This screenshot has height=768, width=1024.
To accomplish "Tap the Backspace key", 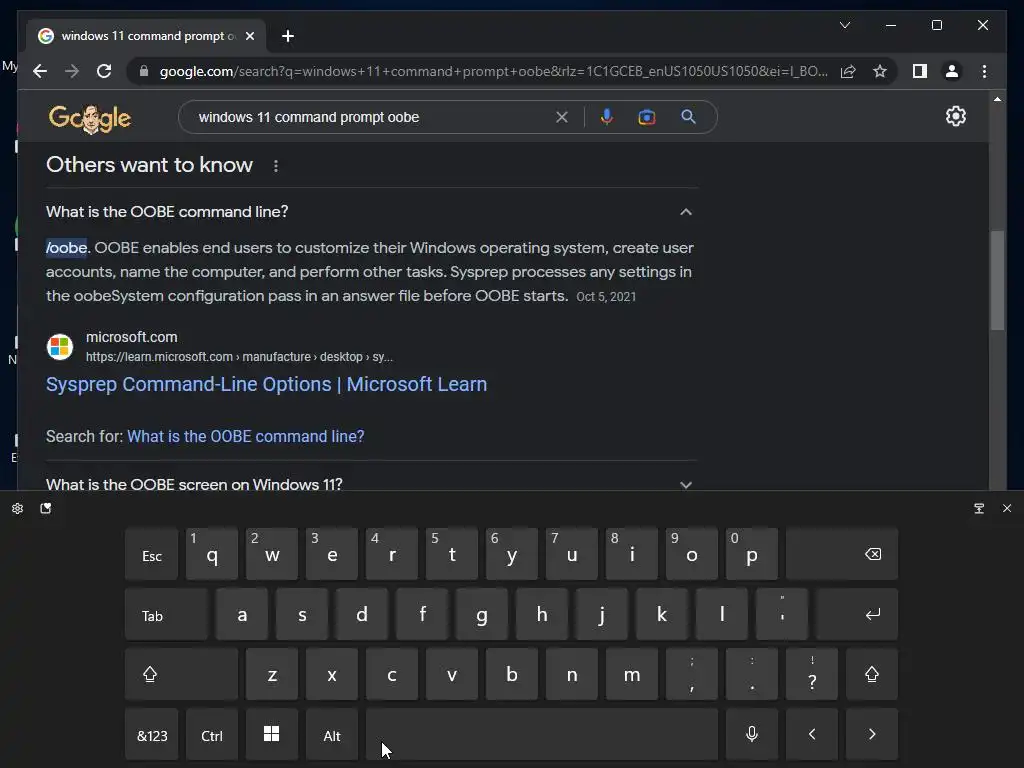I will click(842, 554).
